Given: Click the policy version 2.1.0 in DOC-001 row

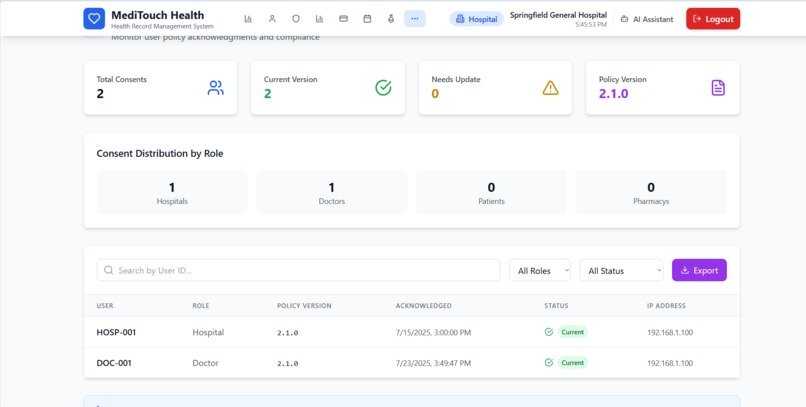Looking at the screenshot, I should 287,363.
